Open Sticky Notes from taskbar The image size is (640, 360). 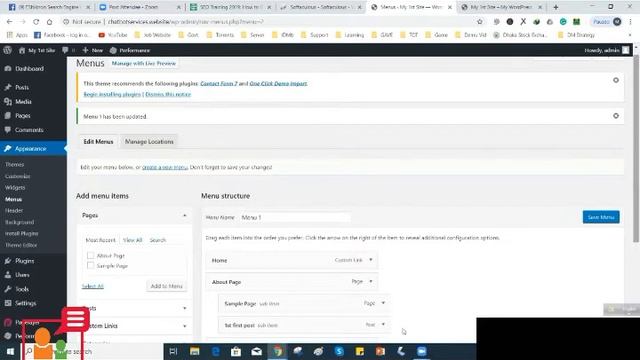(x=360, y=351)
